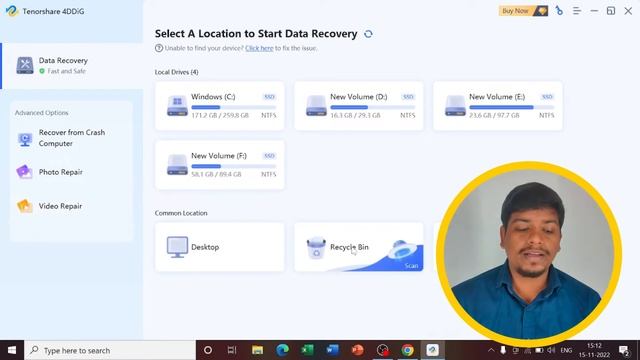Click the Desktop monitor icon
The height and width of the screenshot is (360, 640).
[x=177, y=247]
